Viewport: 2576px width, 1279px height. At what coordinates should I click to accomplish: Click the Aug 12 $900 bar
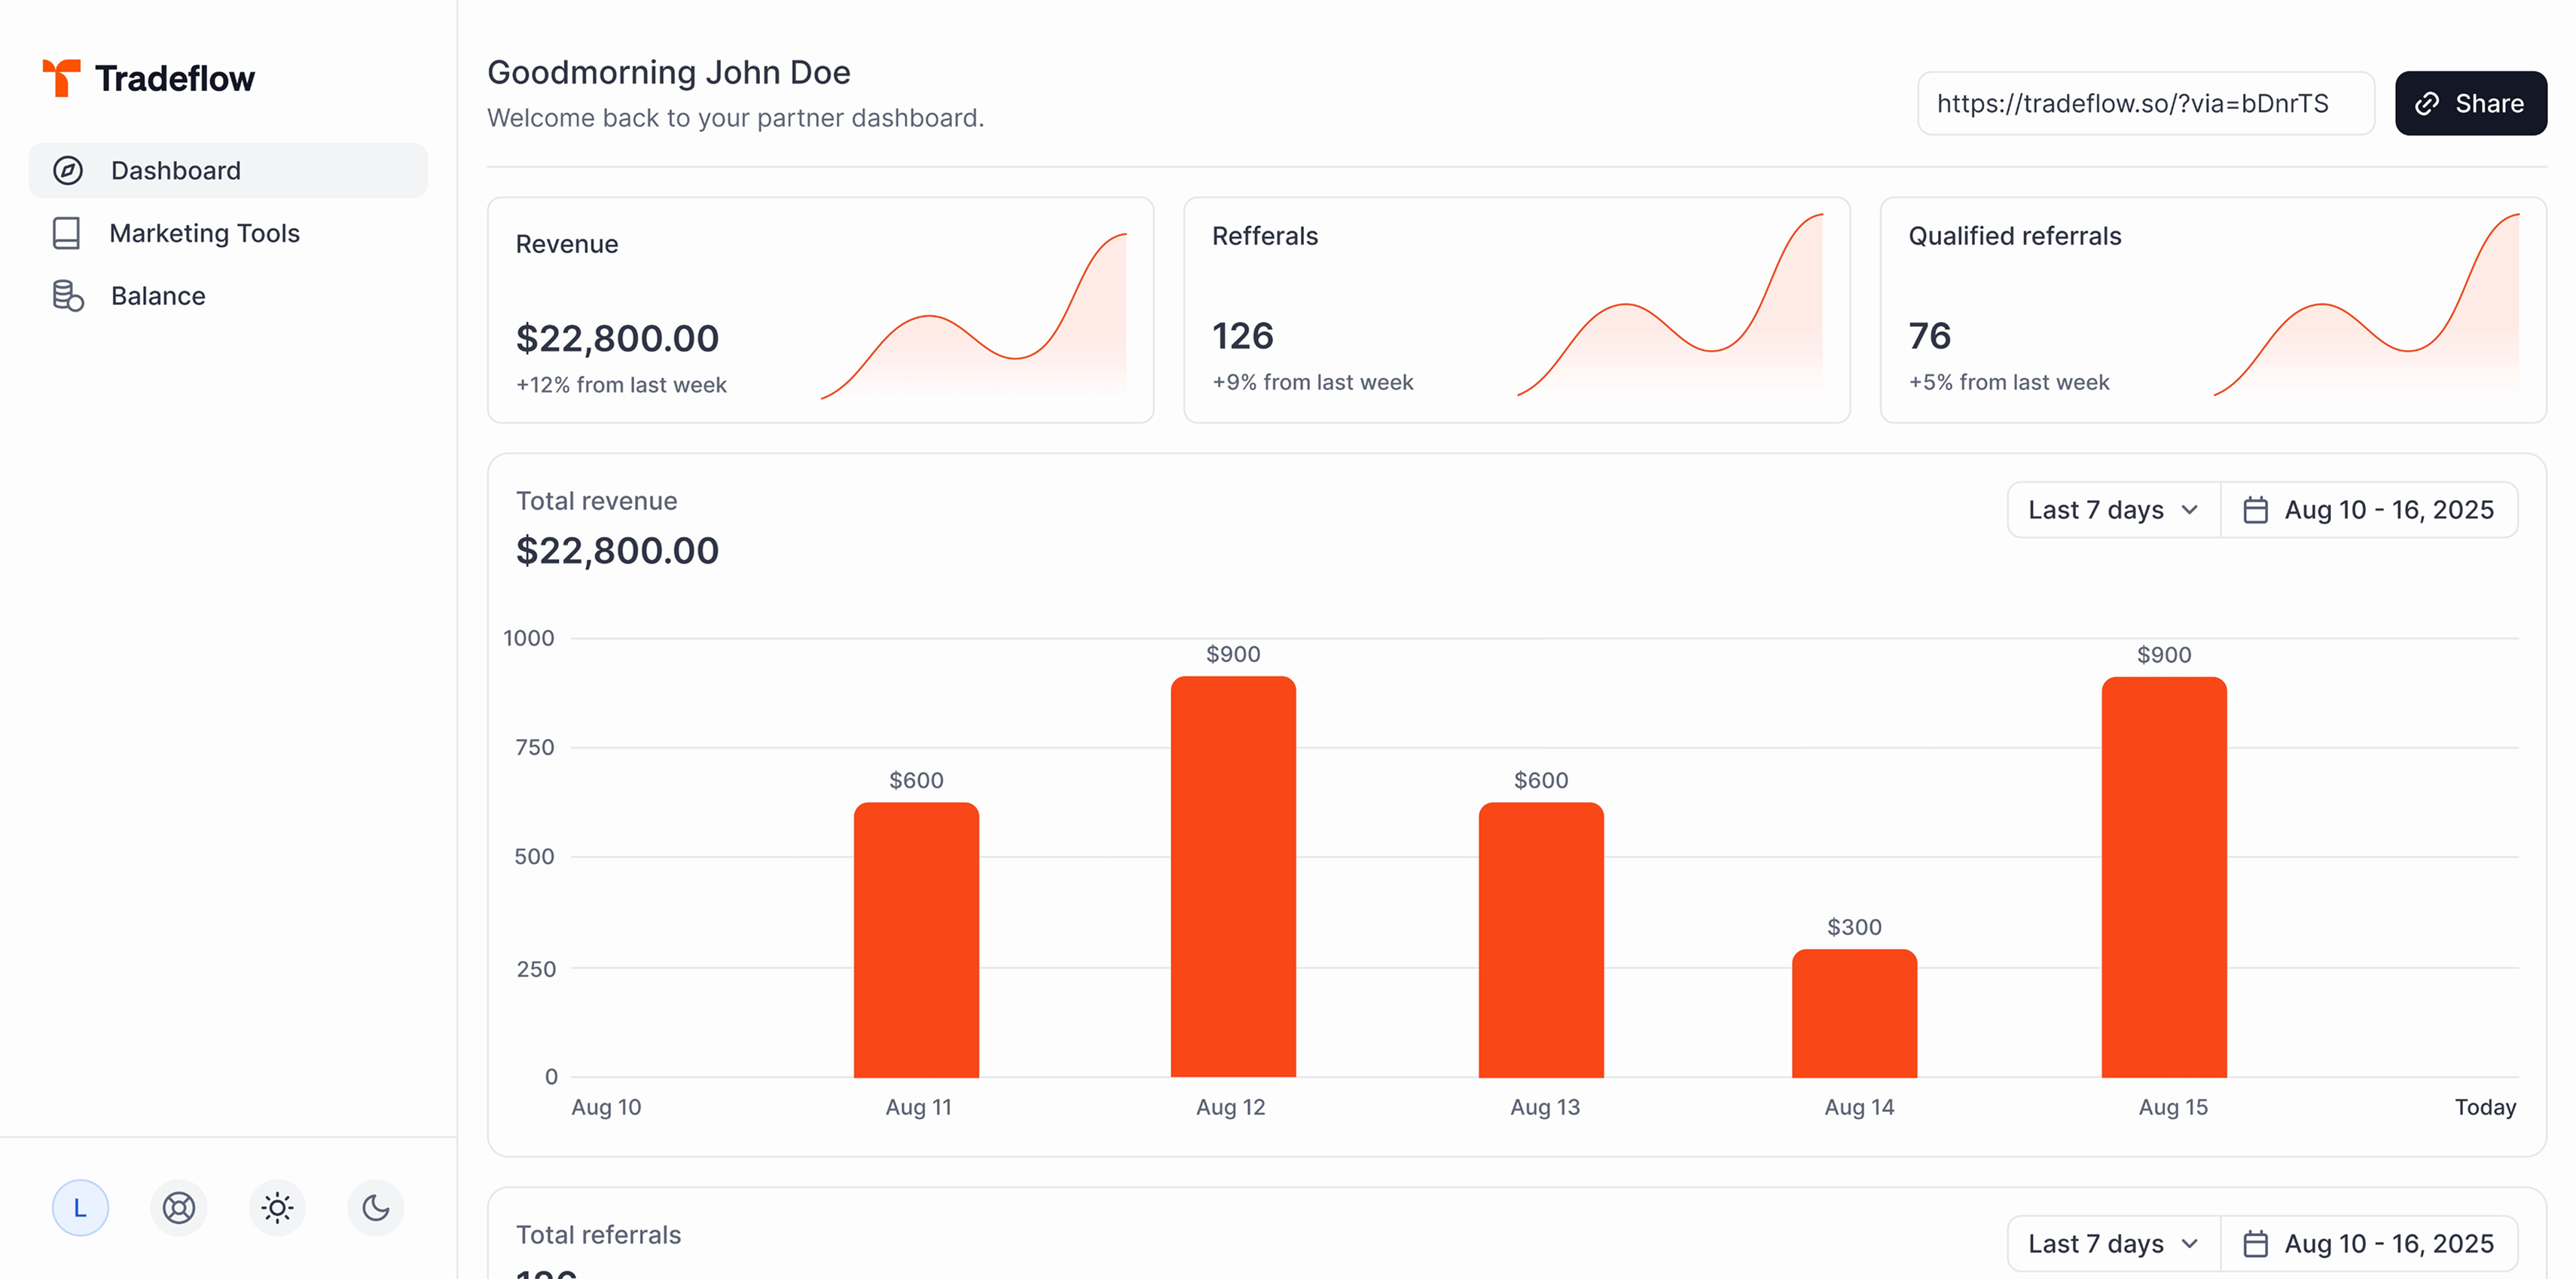[x=1233, y=877]
